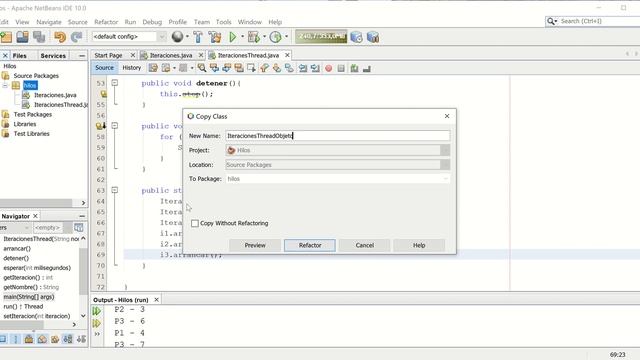Click the Uncomment icon at editor toolbar end
The height and width of the screenshot is (360, 640).
tap(367, 68)
